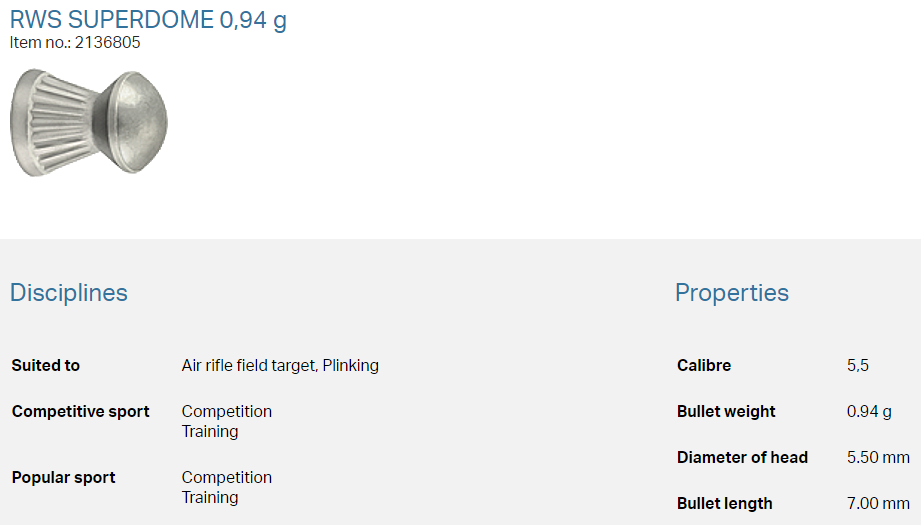This screenshot has height=525, width=921.
Task: Click the Bullet weight property label
Action: (x=726, y=412)
